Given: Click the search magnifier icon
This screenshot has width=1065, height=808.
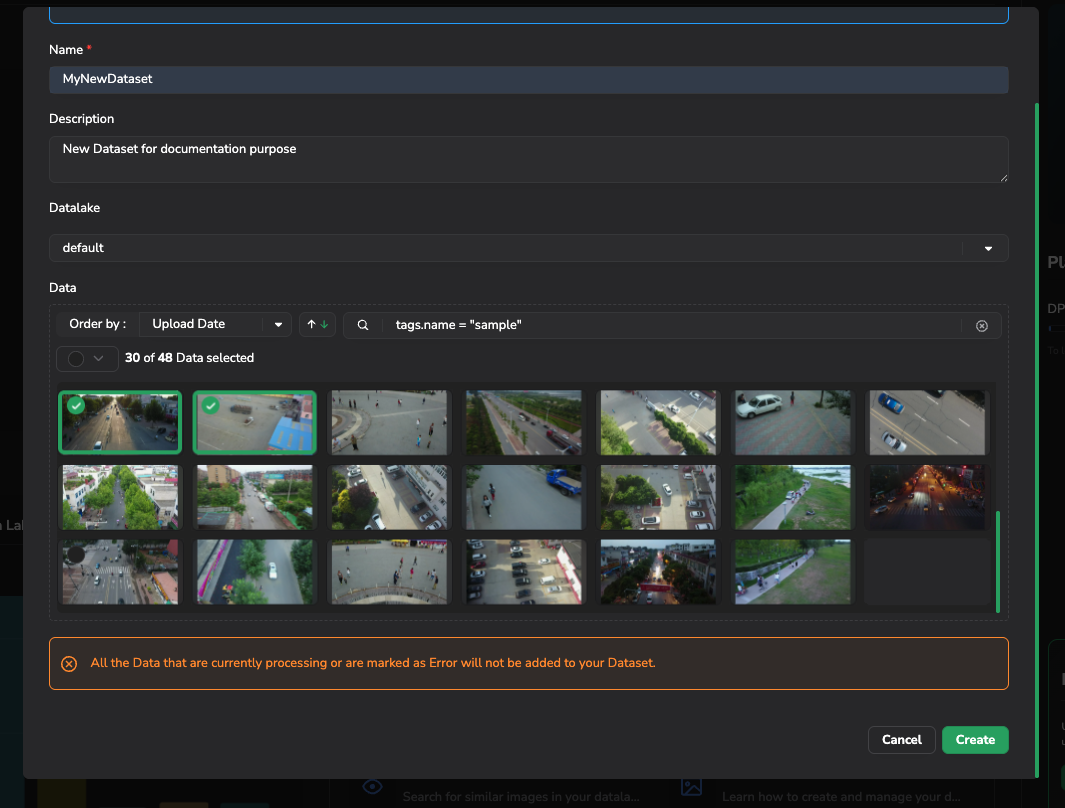Looking at the screenshot, I should coord(363,325).
